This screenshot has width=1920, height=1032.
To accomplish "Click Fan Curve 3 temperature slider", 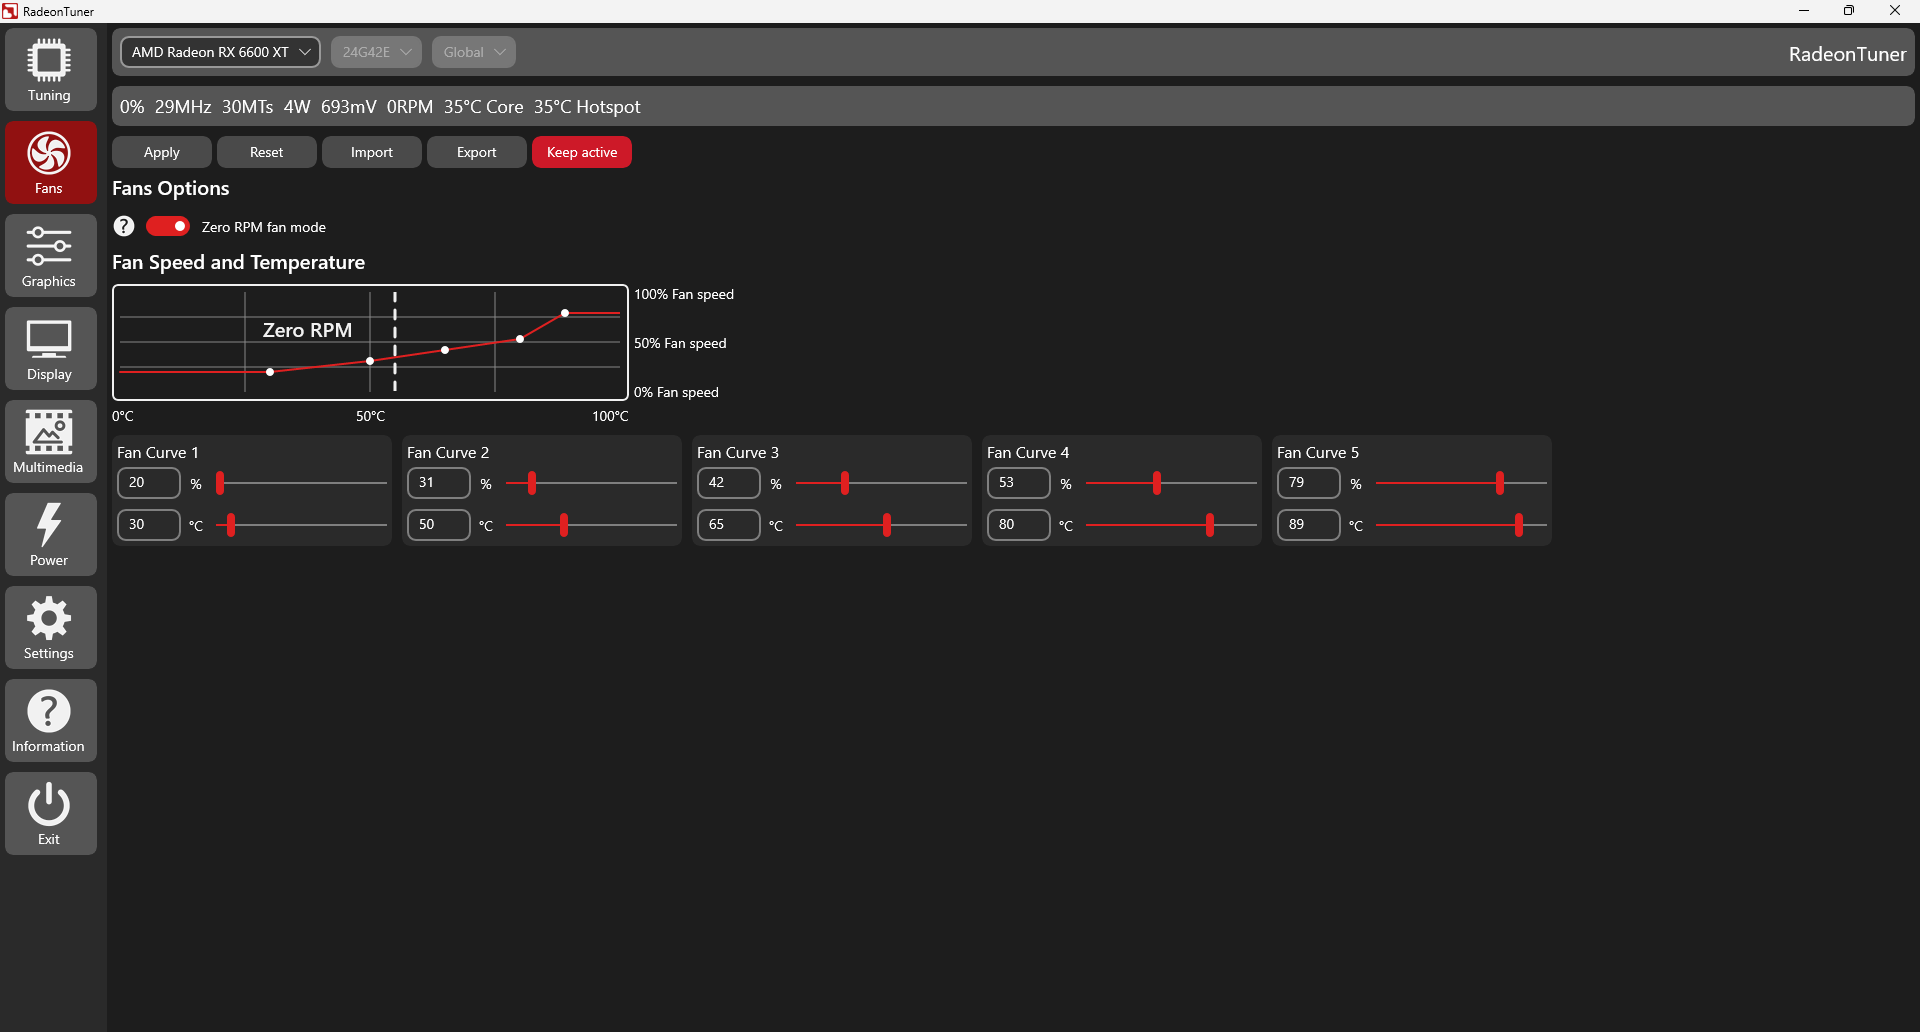I will tap(882, 525).
